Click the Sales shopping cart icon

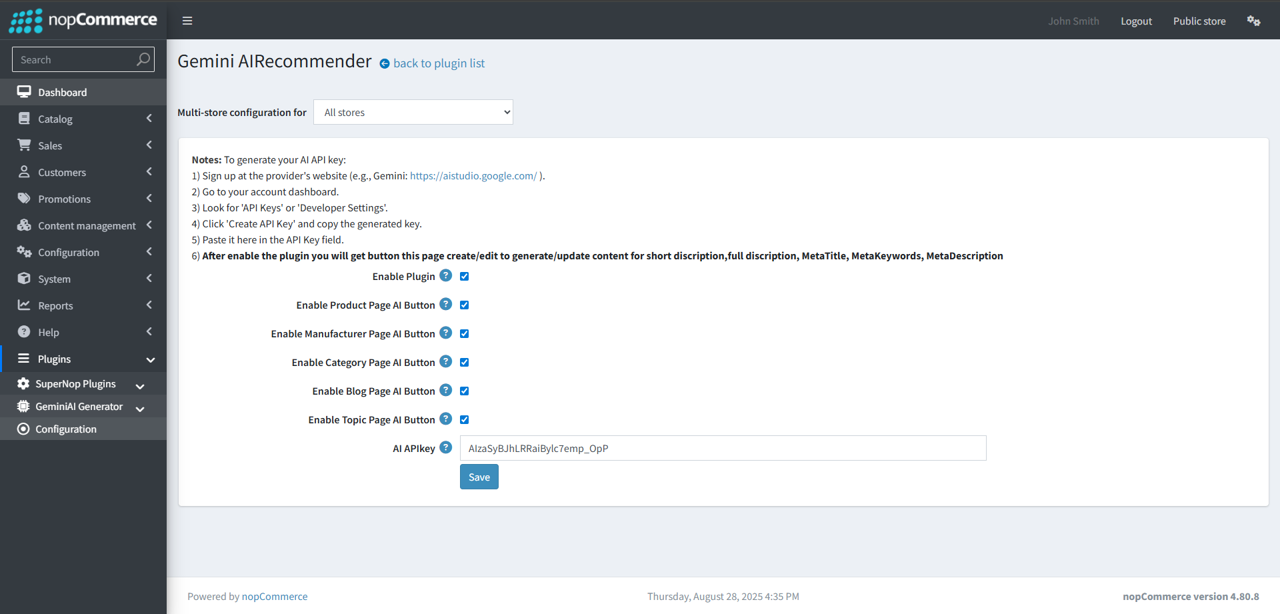pyautogui.click(x=24, y=145)
